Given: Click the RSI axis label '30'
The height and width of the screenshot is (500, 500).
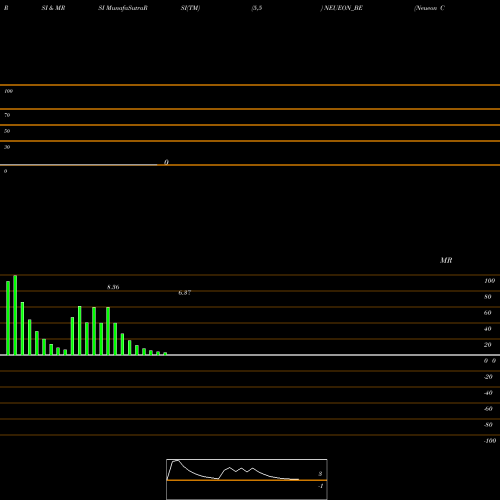Looking at the screenshot, I should coord(7,147).
